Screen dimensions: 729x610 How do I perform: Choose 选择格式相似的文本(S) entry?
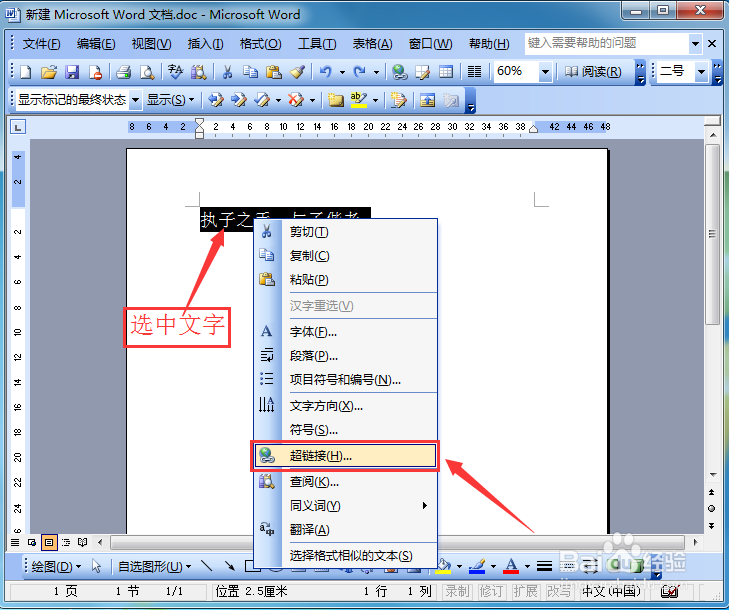point(345,556)
